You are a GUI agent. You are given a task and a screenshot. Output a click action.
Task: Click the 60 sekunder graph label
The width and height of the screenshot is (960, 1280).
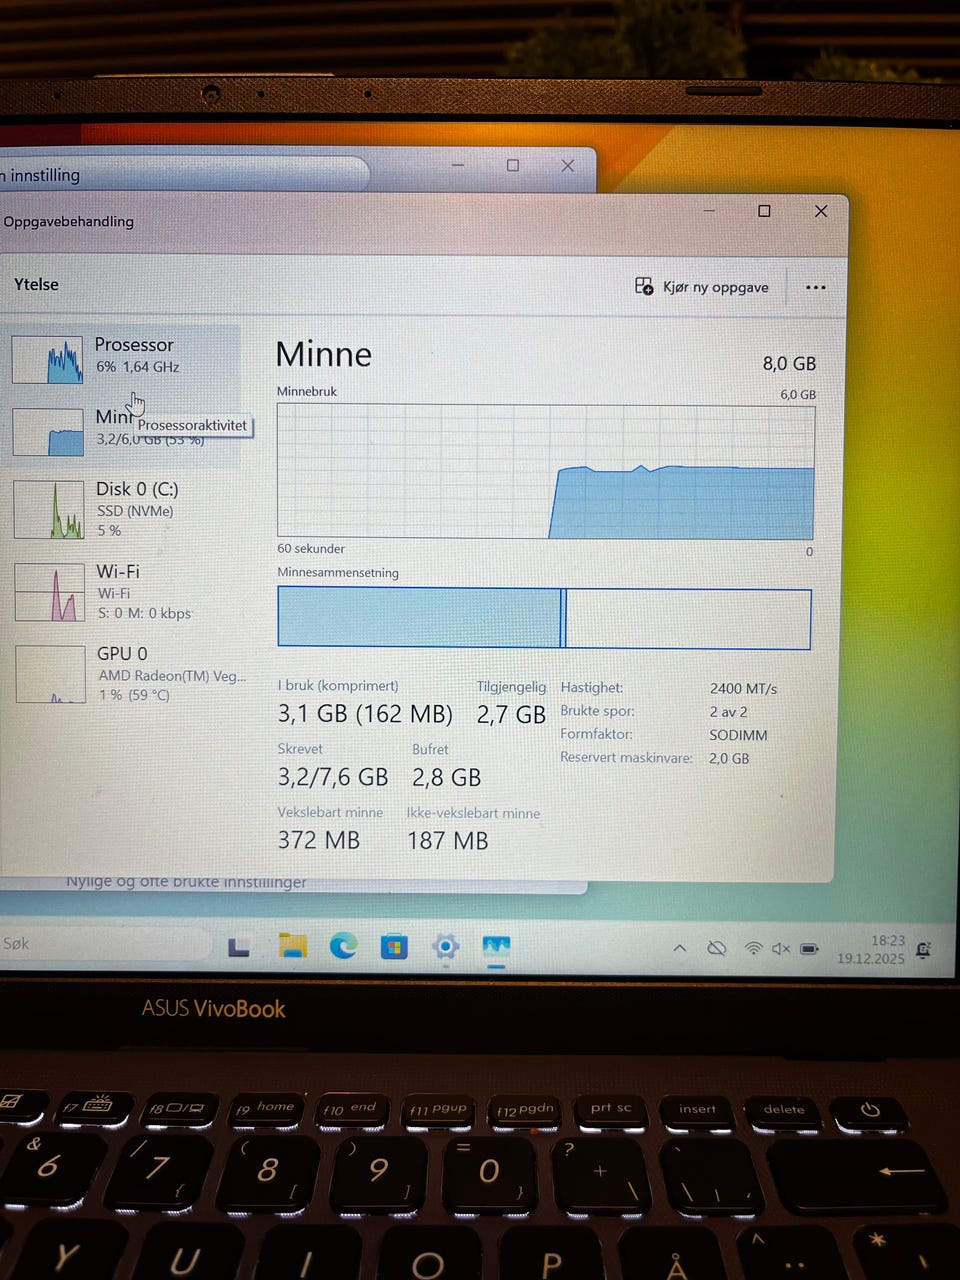coord(311,548)
